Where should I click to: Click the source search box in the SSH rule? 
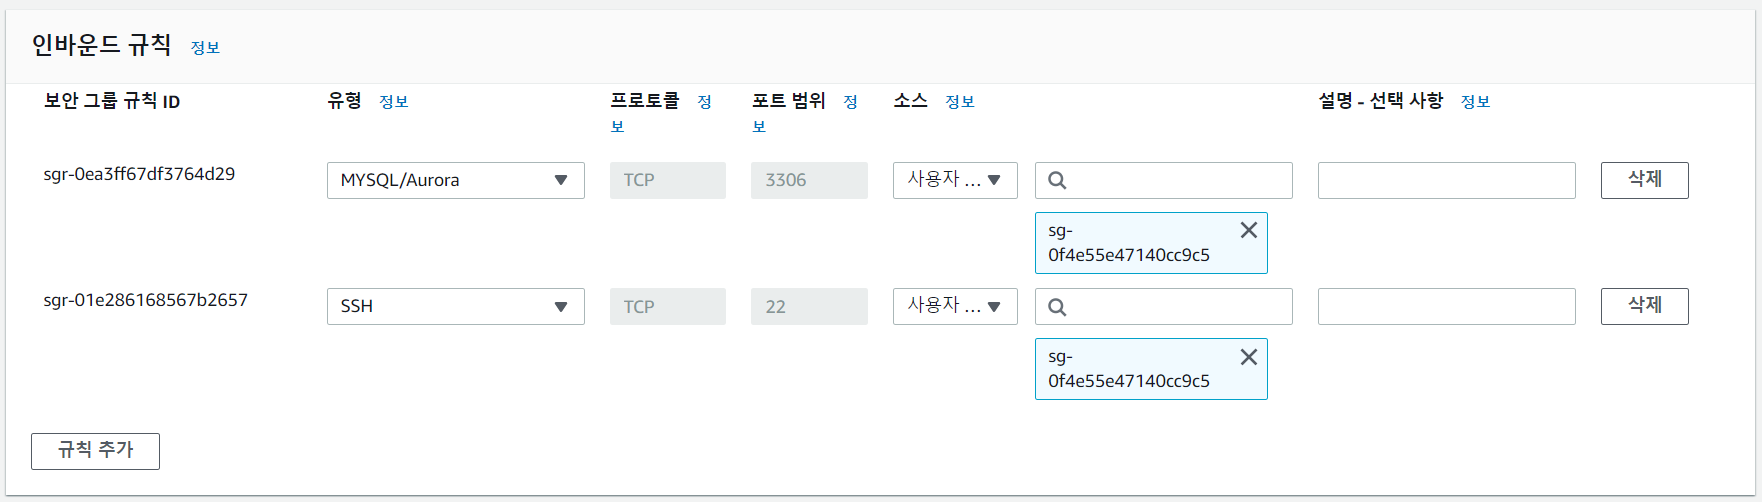pyautogui.click(x=1163, y=307)
